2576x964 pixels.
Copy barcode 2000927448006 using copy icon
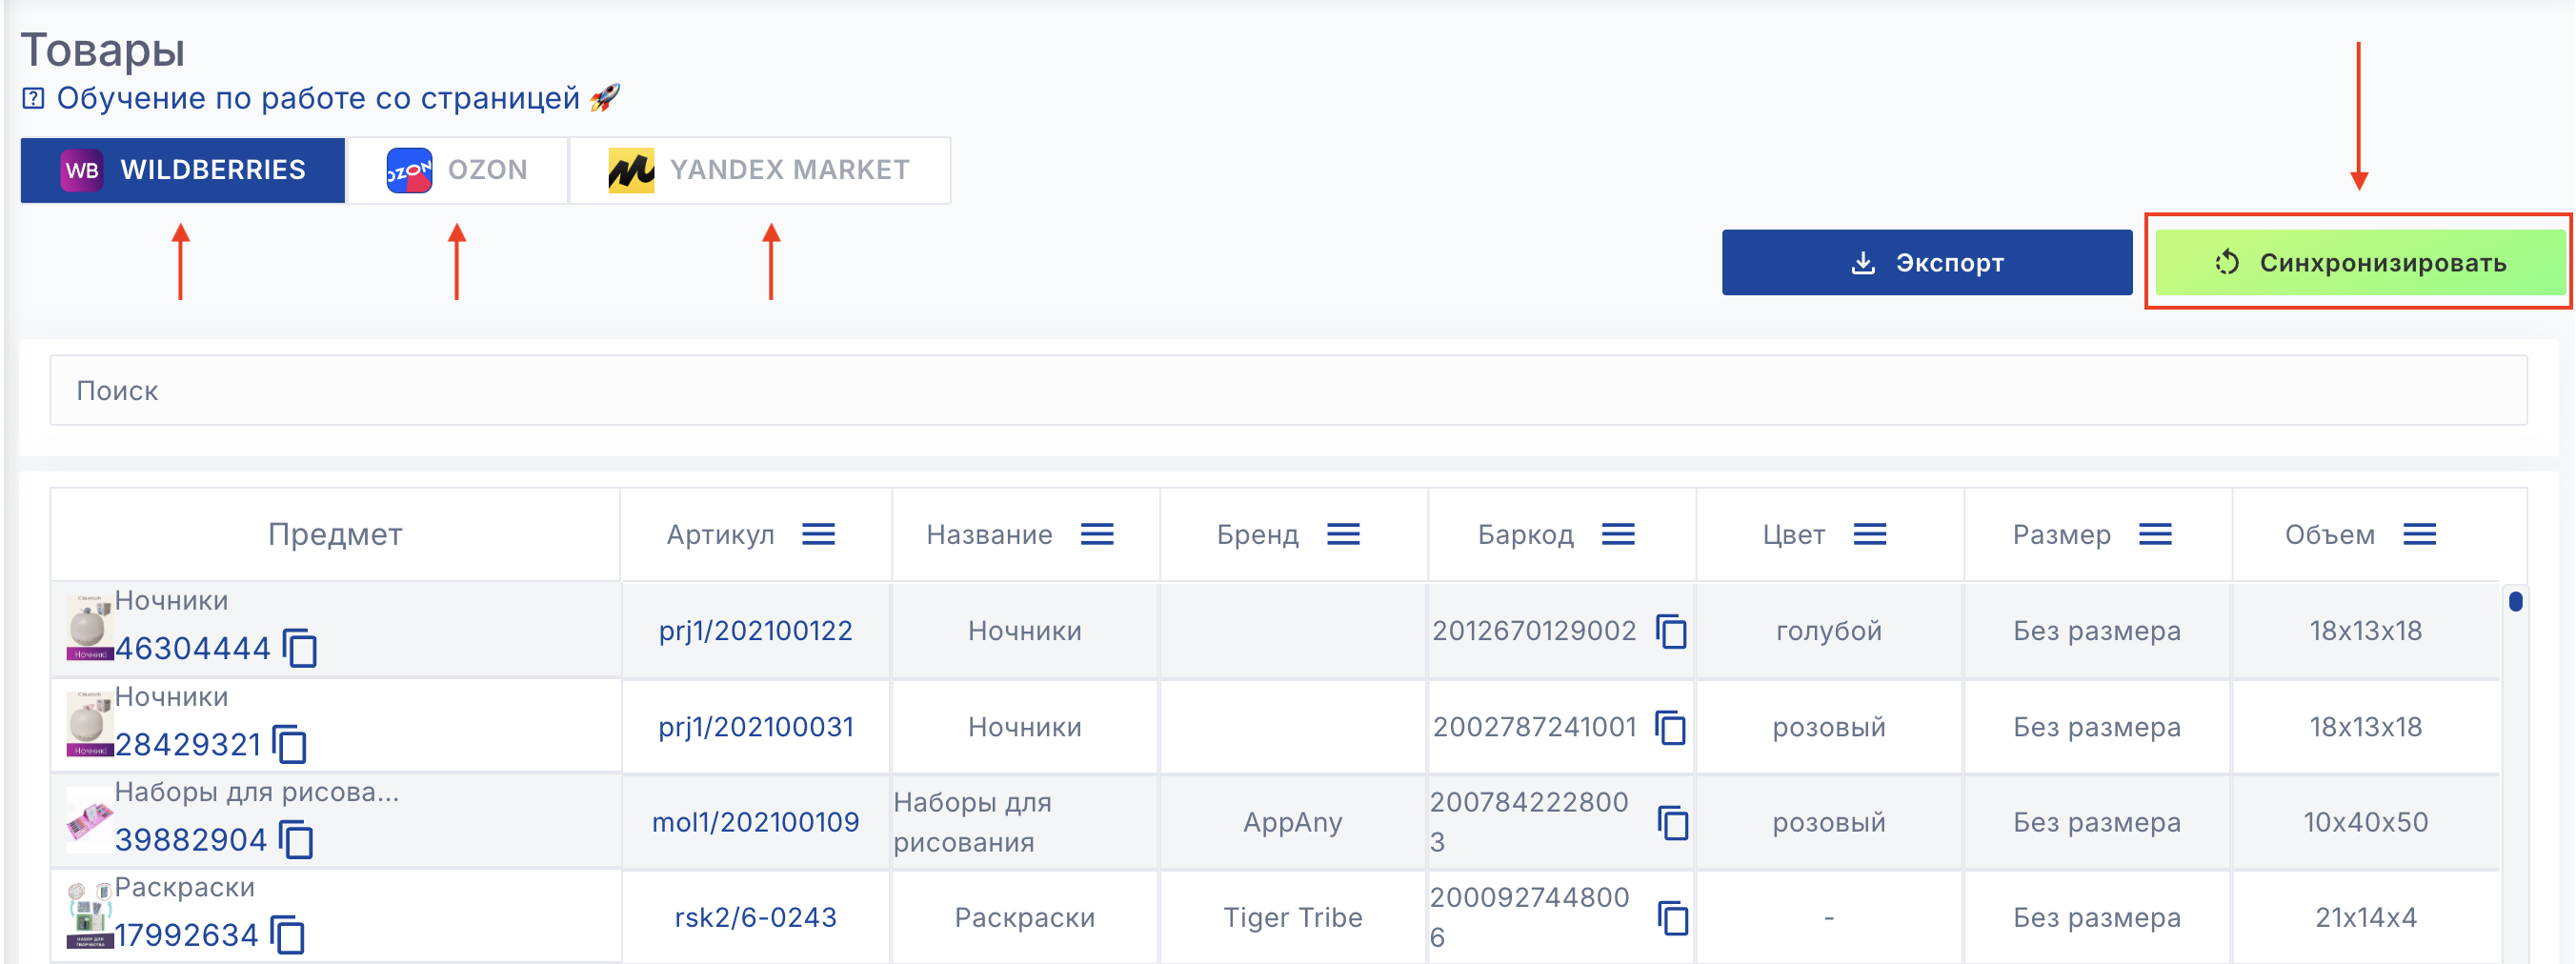tap(1673, 917)
